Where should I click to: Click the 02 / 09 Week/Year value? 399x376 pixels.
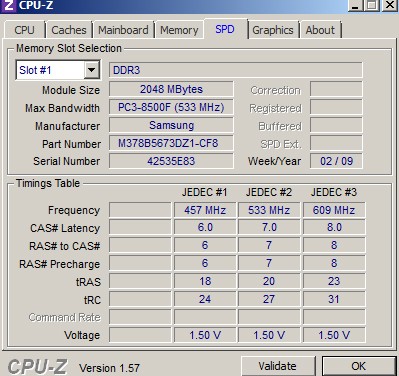336,161
